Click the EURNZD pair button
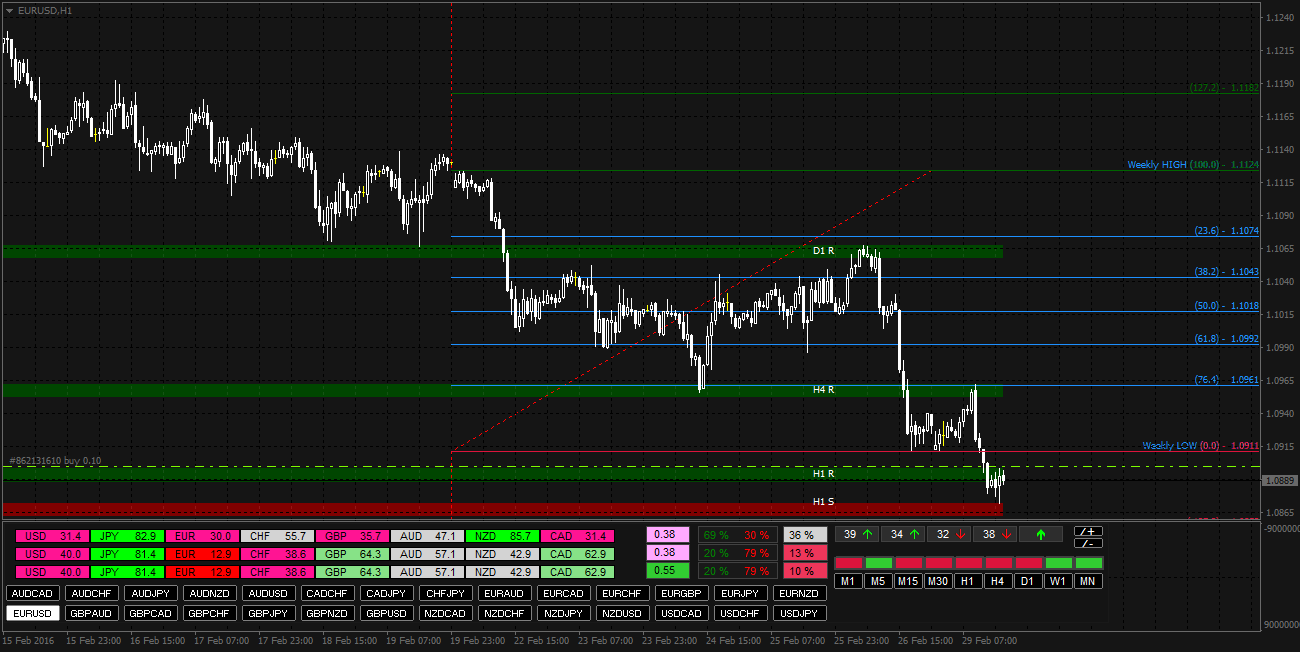Screen dimensions: 1300x652 pyautogui.click(x=800, y=593)
